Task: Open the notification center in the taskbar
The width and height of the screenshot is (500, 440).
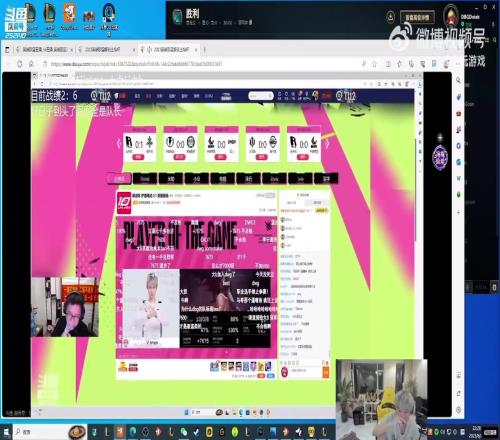Action: 490,432
